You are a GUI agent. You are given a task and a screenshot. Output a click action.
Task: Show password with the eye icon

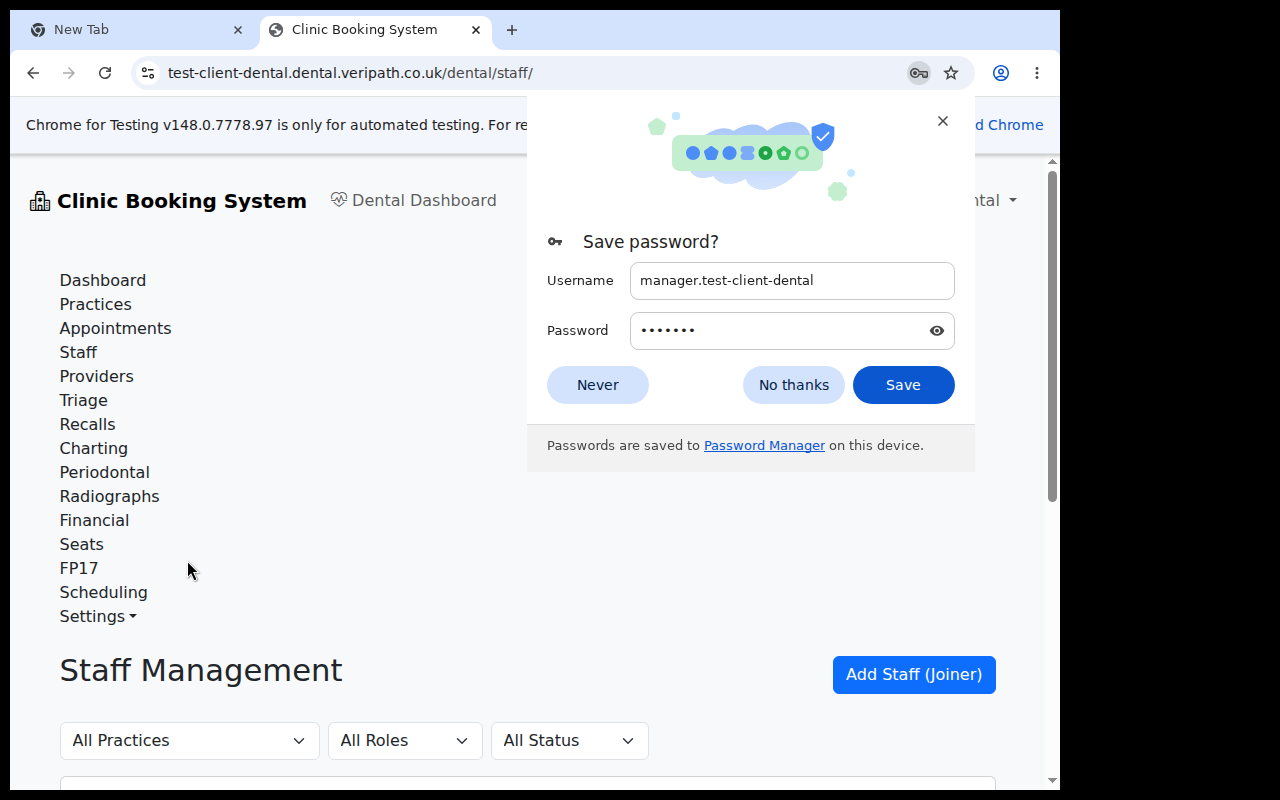click(x=937, y=331)
